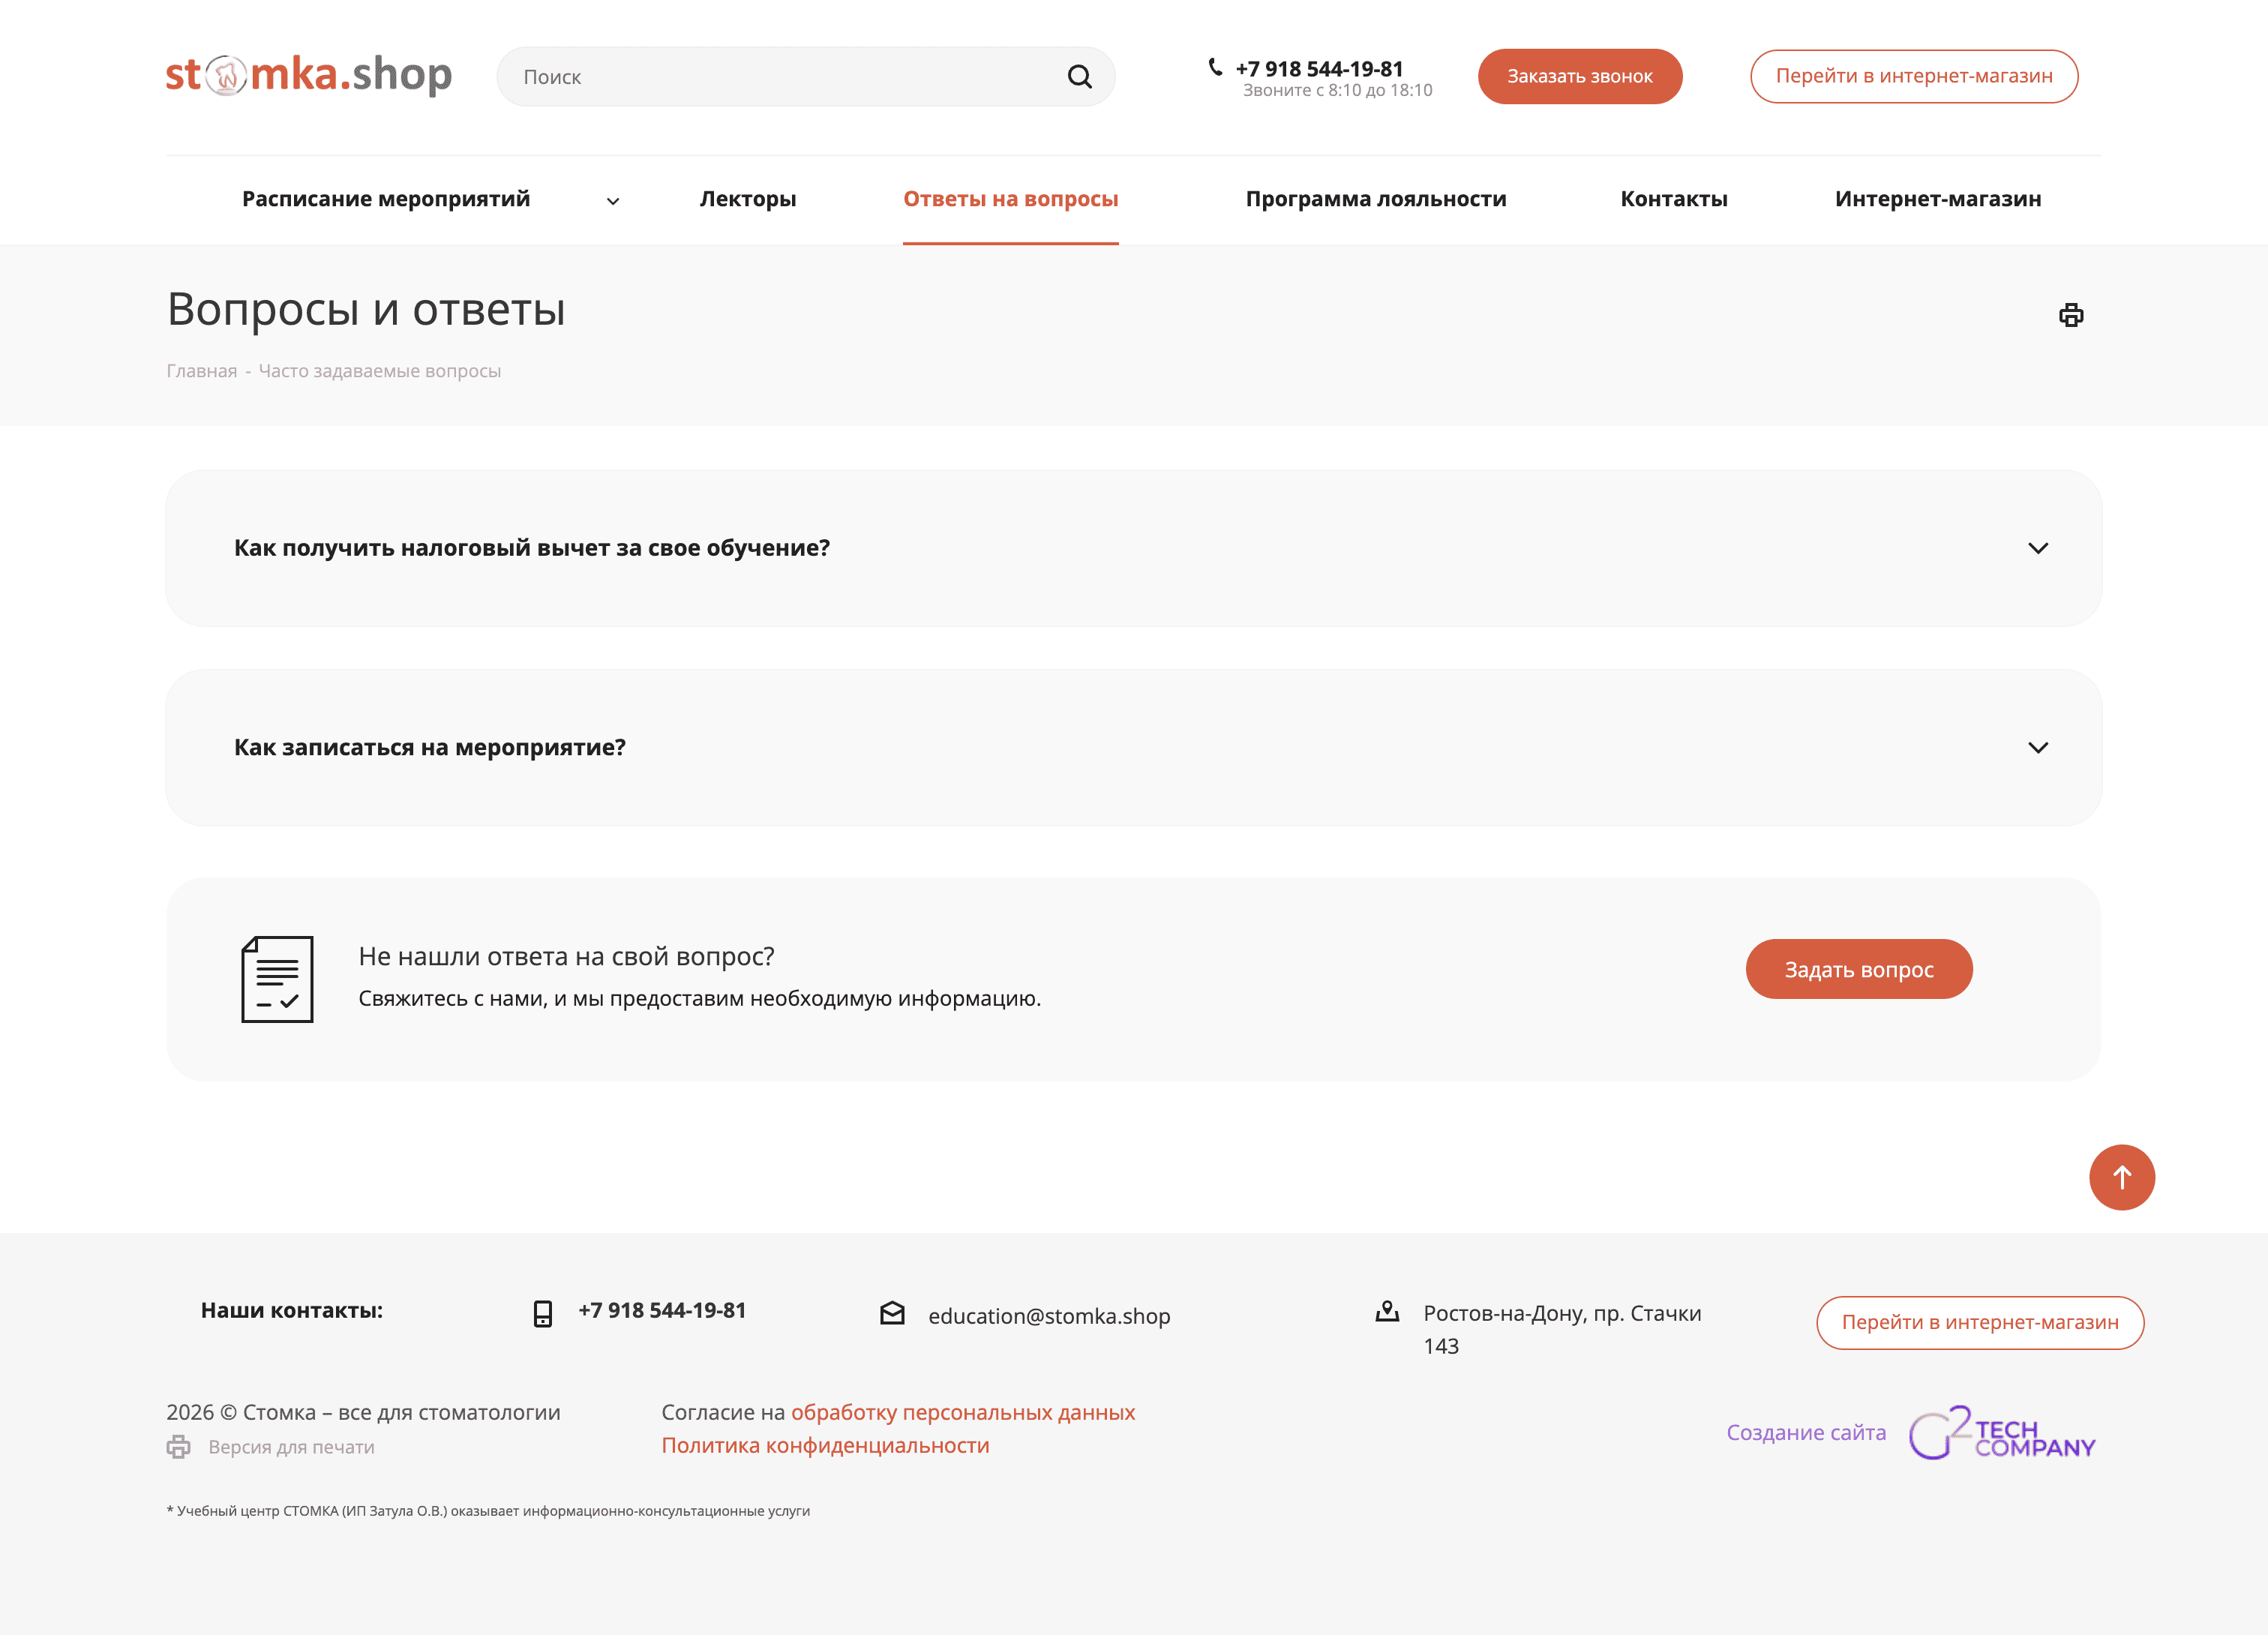
Task: Click the footer map location icon
Action: pyautogui.click(x=1387, y=1311)
